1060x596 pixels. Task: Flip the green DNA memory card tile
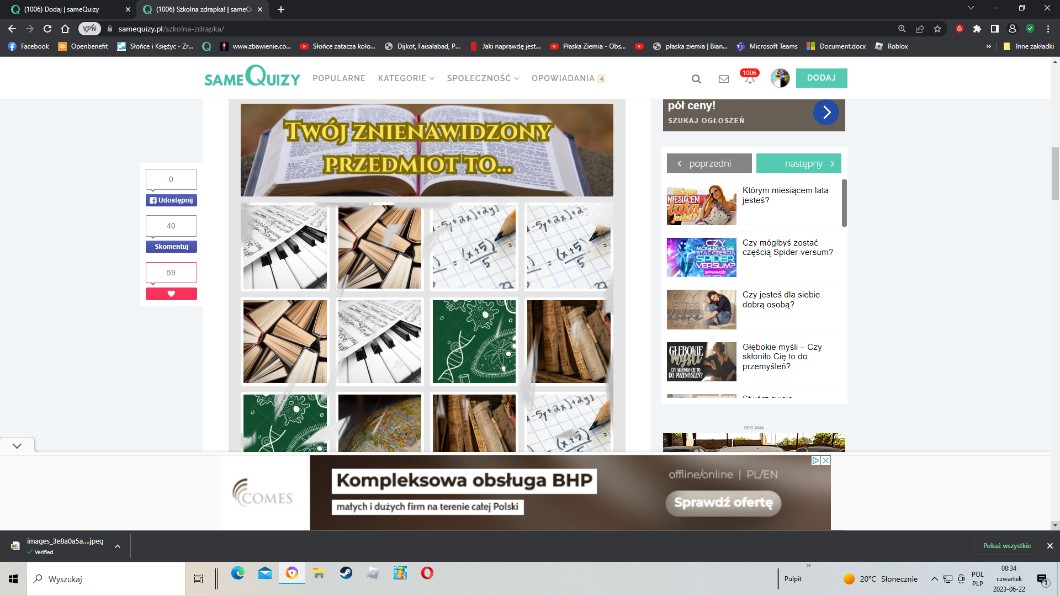tap(473, 341)
